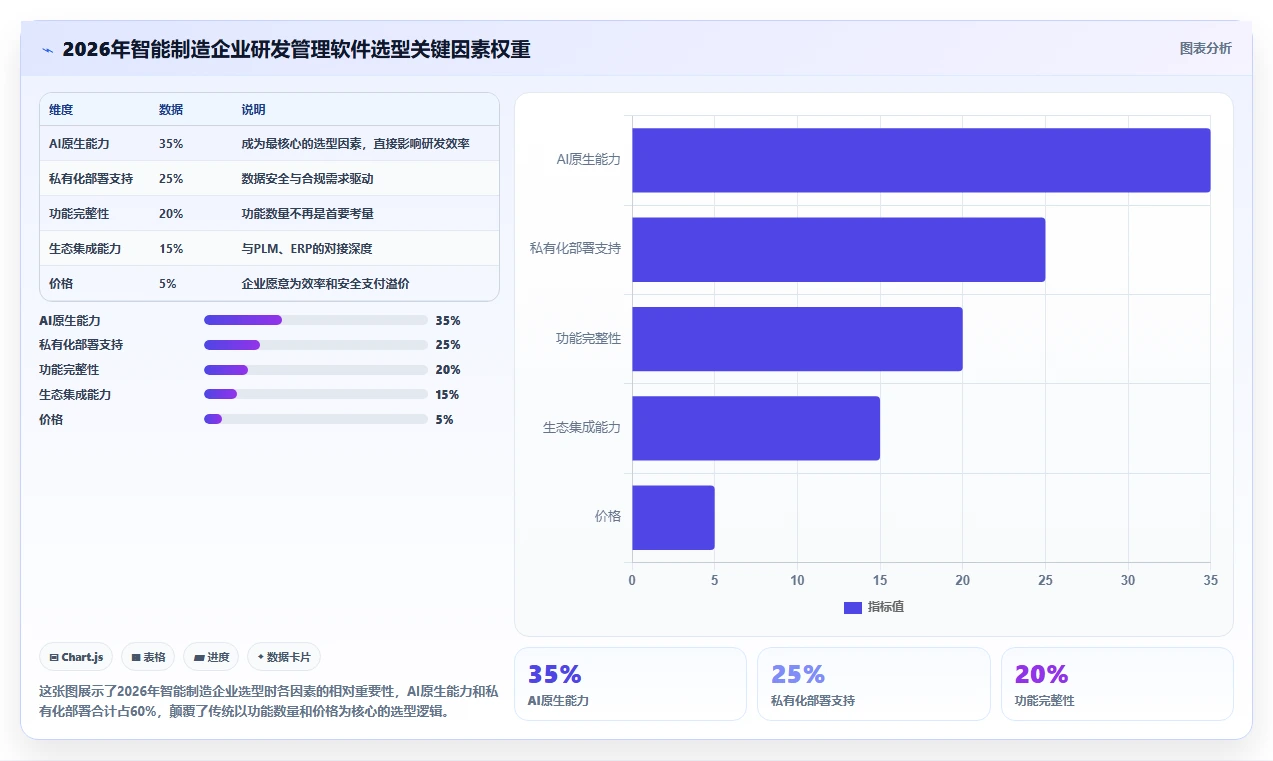
Task: Select the 数据卡片 tag chip
Action: [284, 657]
